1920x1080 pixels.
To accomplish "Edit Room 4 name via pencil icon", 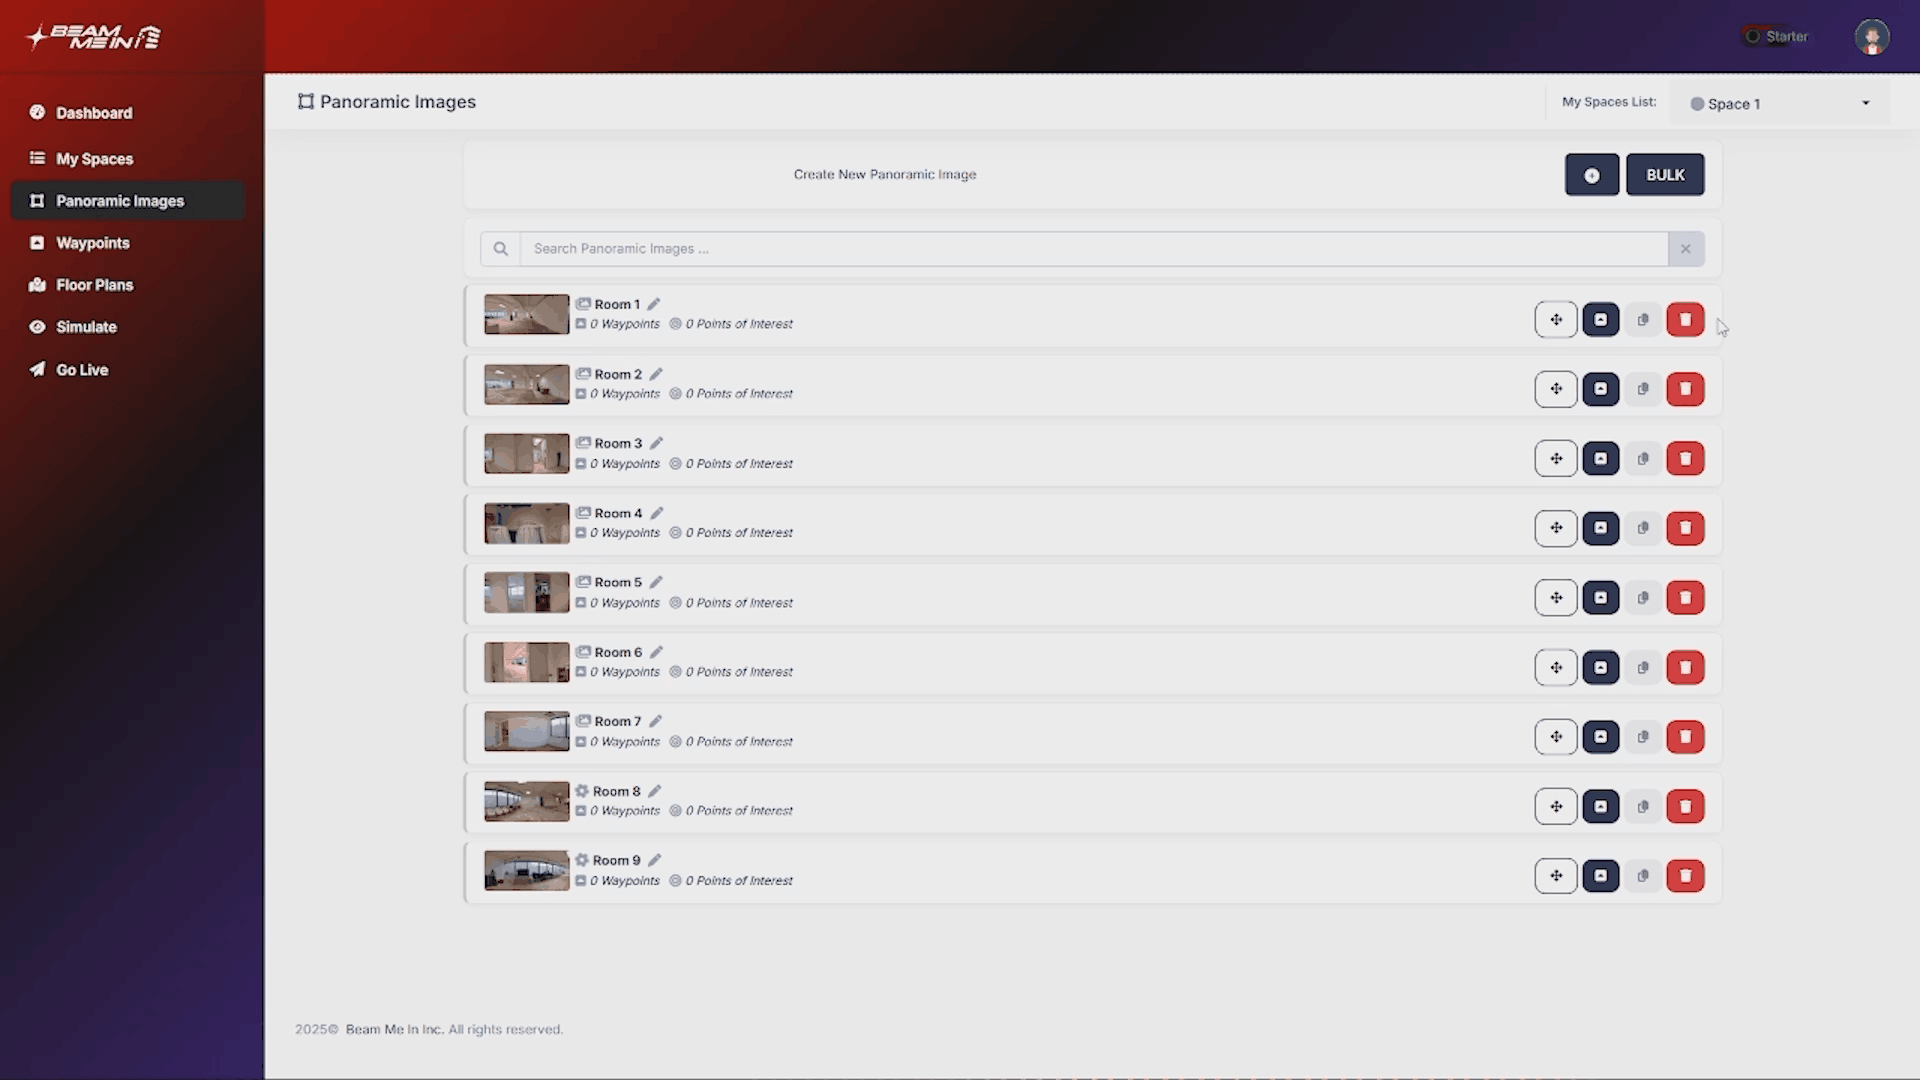I will pos(657,513).
